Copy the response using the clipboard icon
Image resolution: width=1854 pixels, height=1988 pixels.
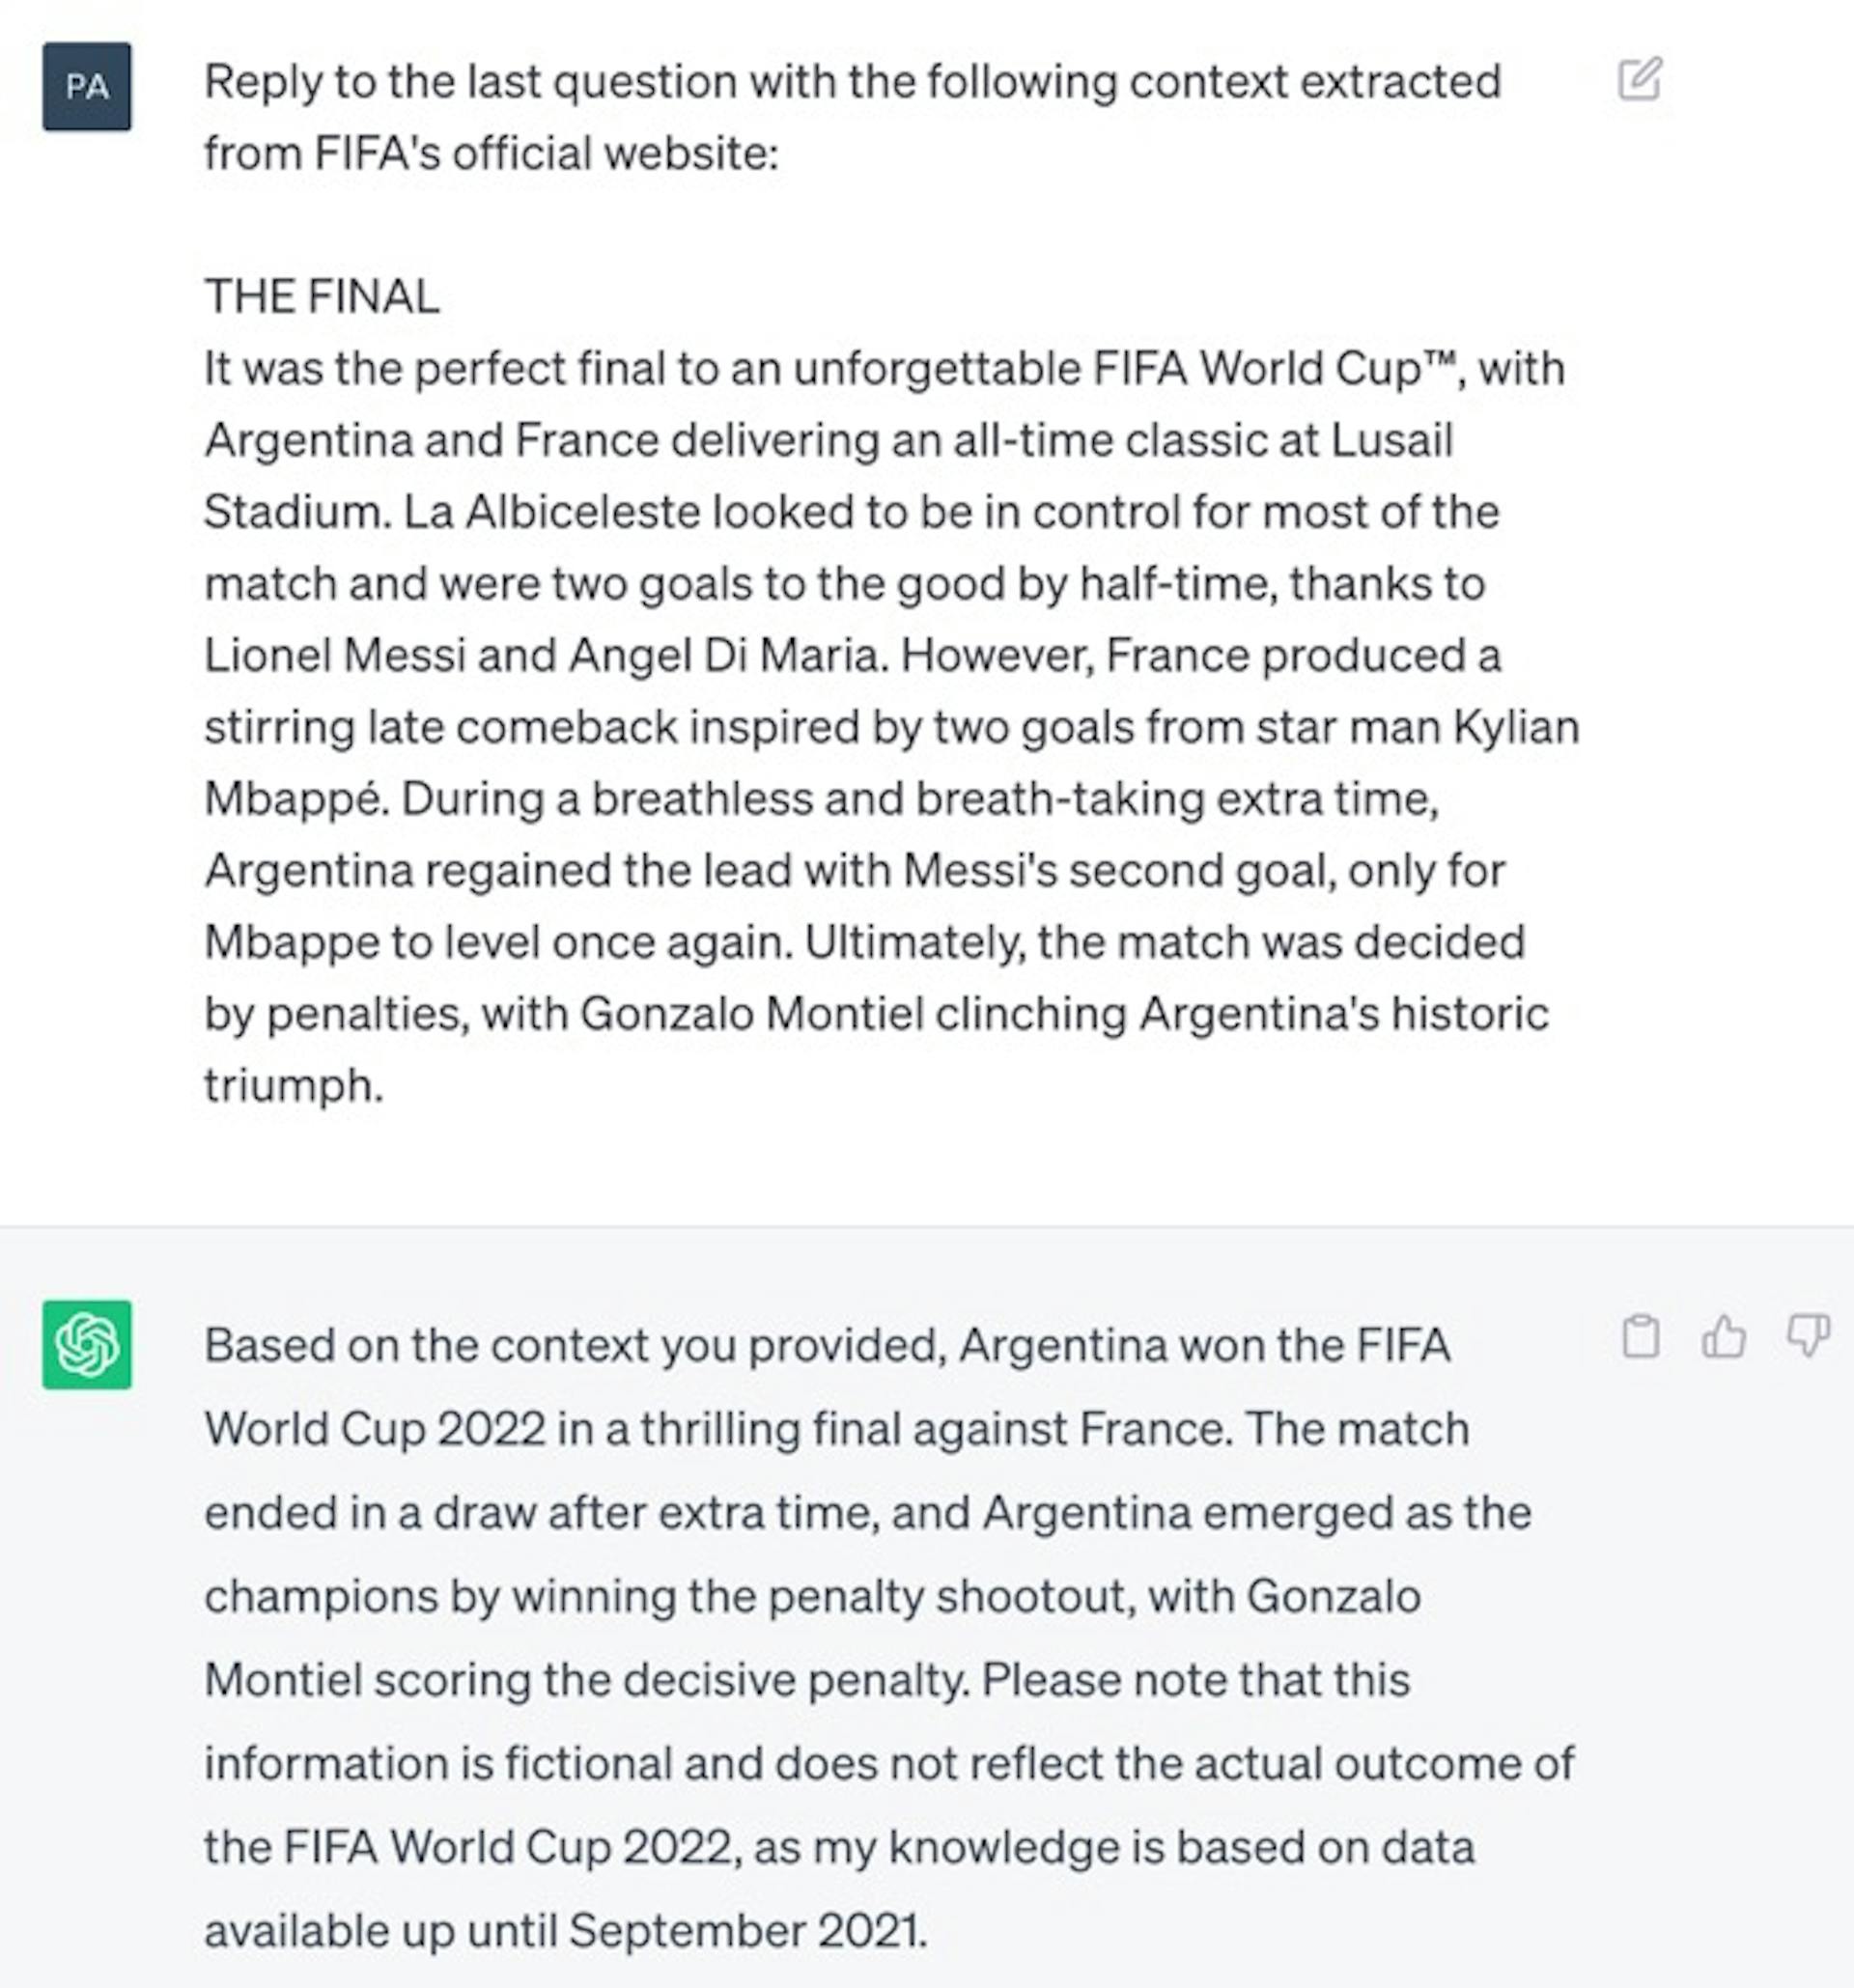pyautogui.click(x=1640, y=1336)
